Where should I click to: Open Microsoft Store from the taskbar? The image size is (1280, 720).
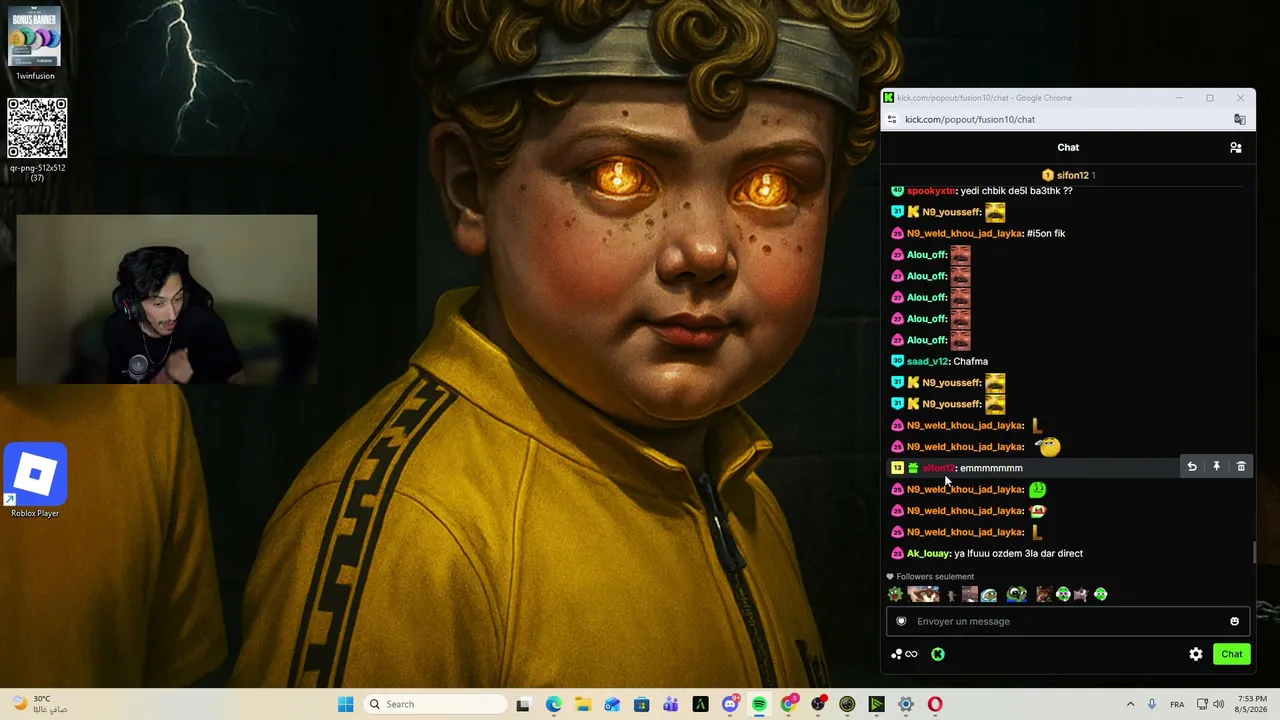tap(642, 704)
